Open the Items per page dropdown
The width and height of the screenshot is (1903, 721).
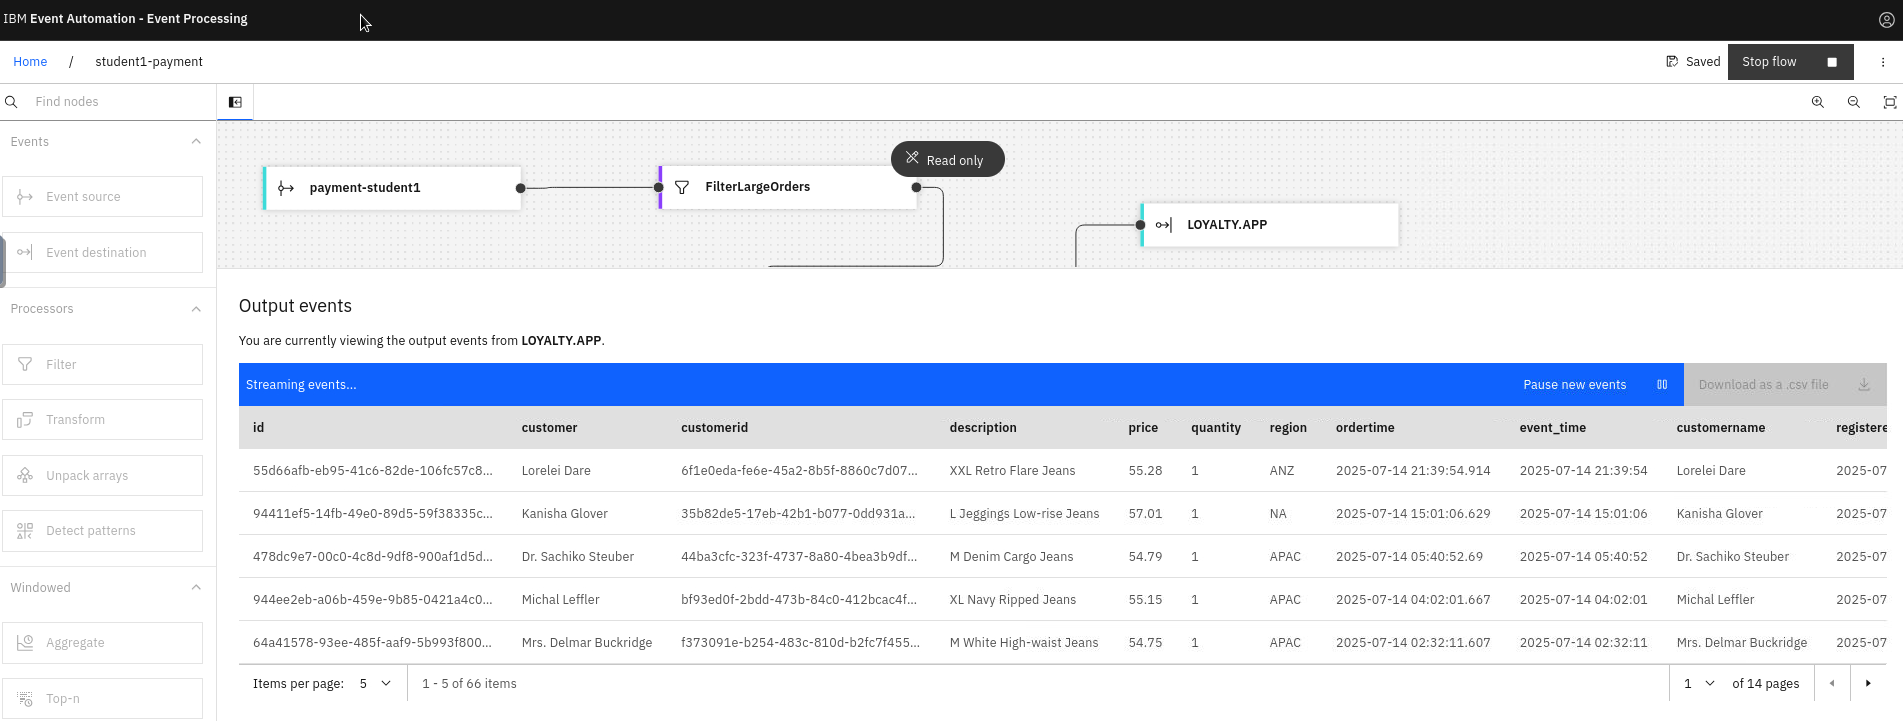[x=375, y=684]
